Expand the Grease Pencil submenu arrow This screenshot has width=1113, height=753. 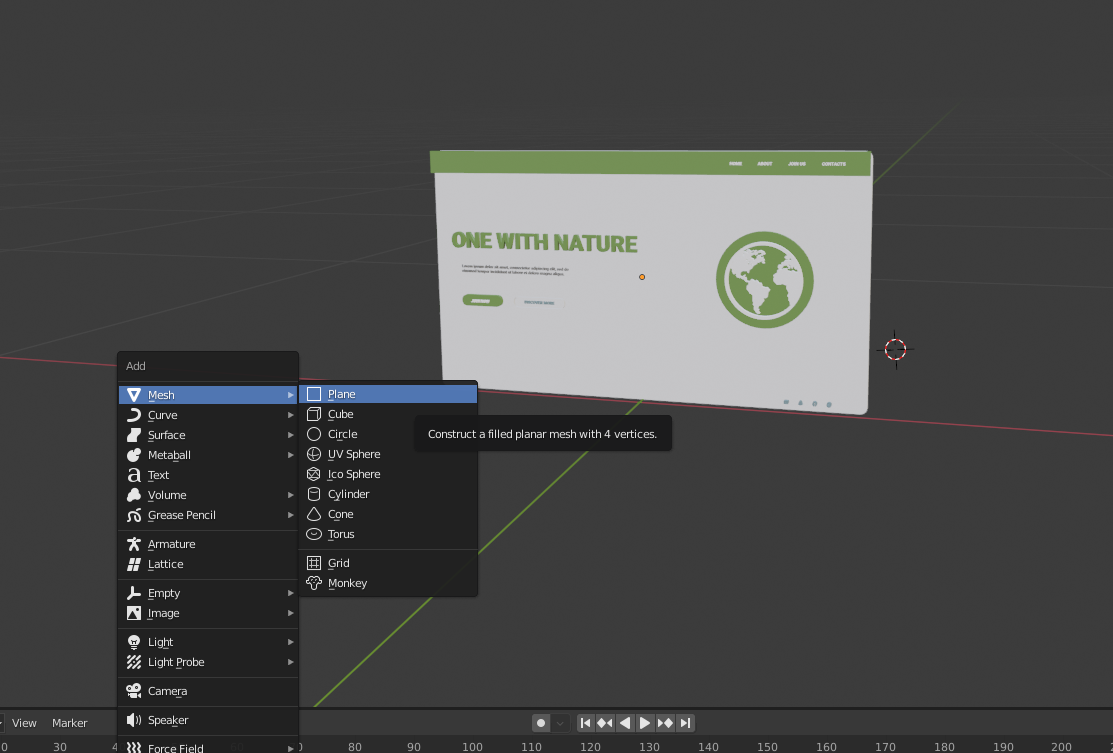click(290, 515)
